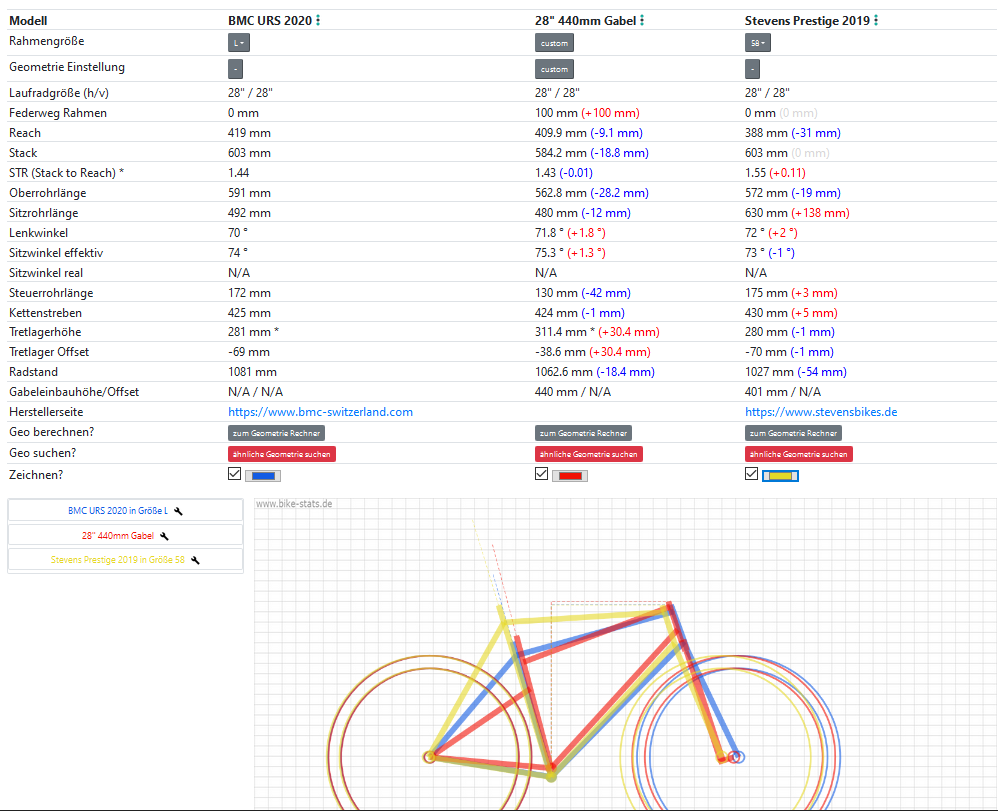Click the Gabel reach value '409.9 mm'

(x=561, y=133)
